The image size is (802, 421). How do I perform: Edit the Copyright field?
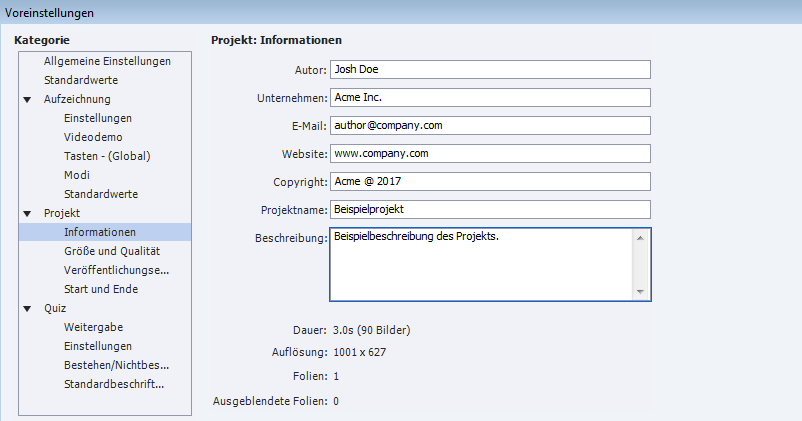(490, 182)
